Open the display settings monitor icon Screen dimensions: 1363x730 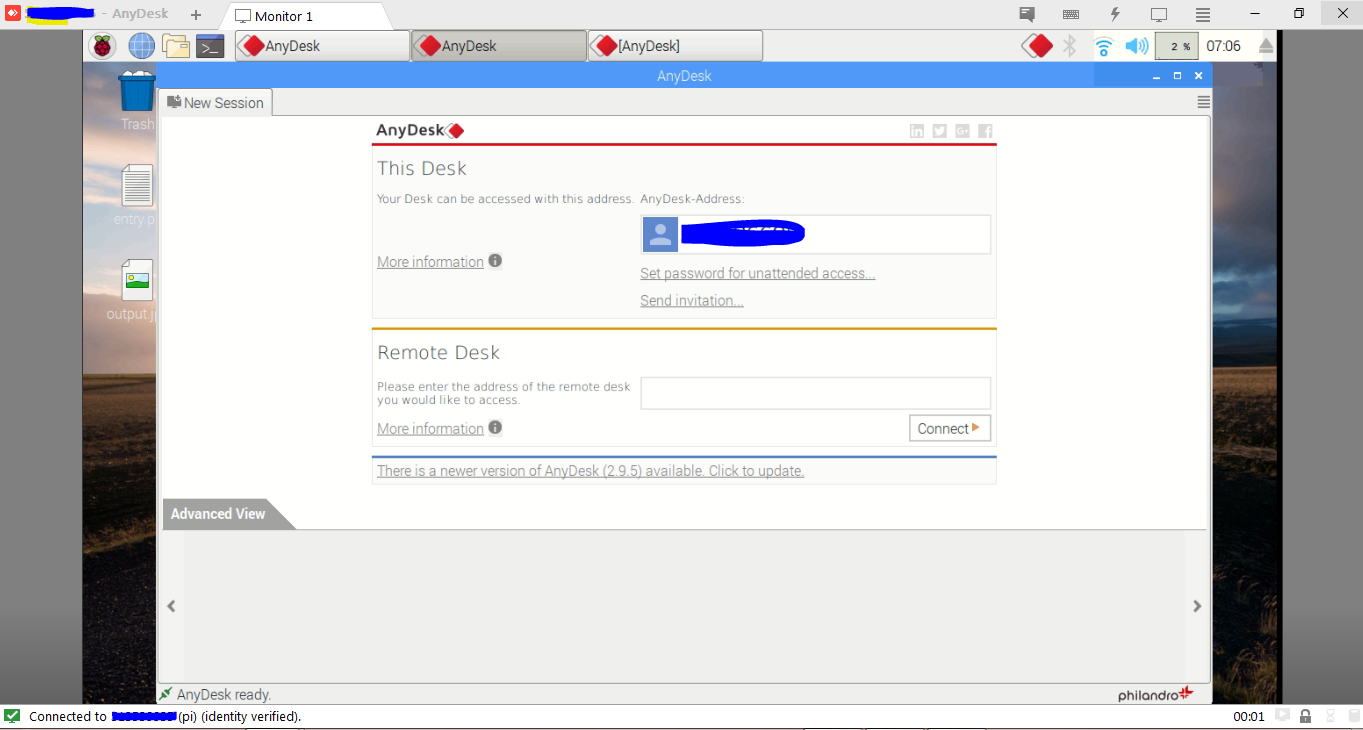click(x=1159, y=15)
